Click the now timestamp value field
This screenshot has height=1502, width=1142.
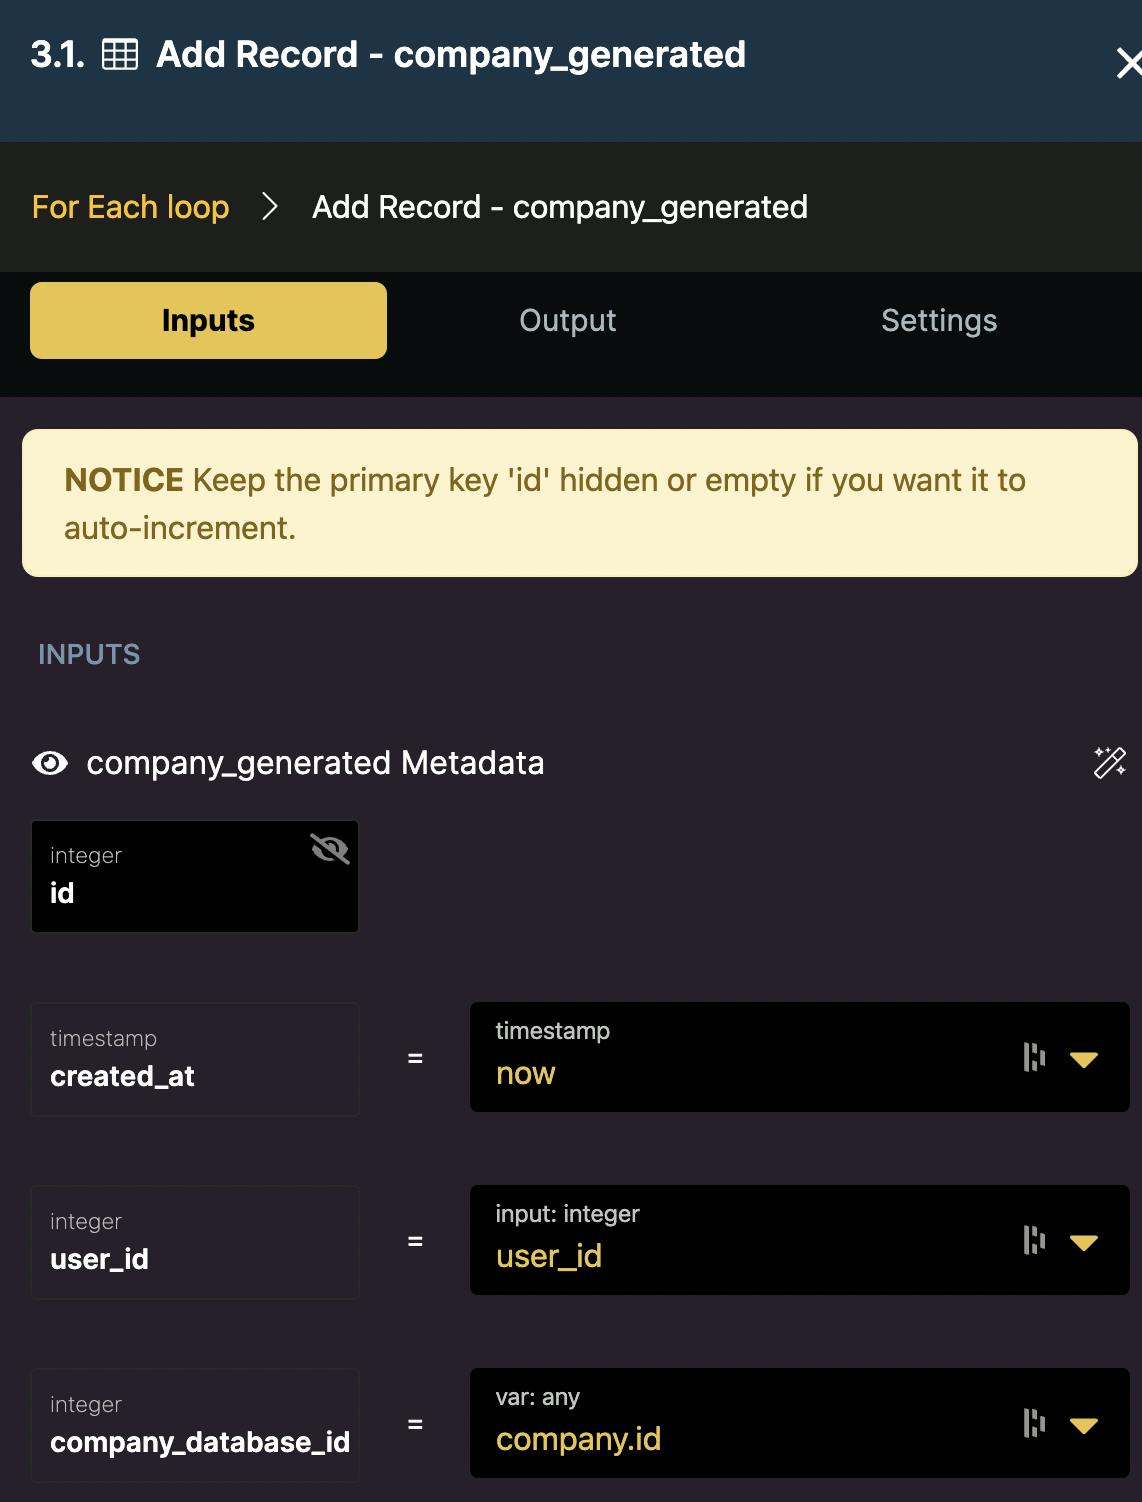[800, 1057]
